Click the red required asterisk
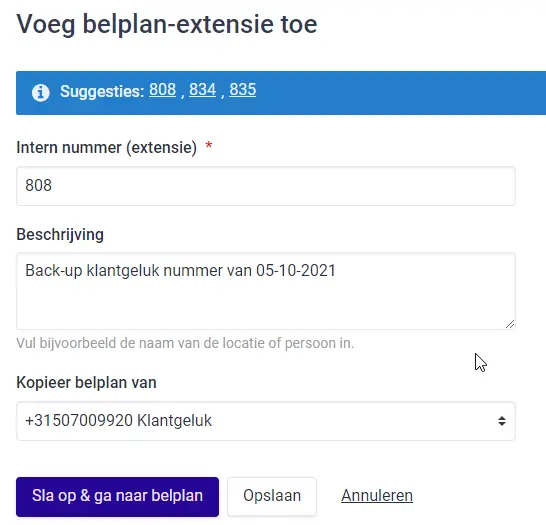 pos(209,145)
